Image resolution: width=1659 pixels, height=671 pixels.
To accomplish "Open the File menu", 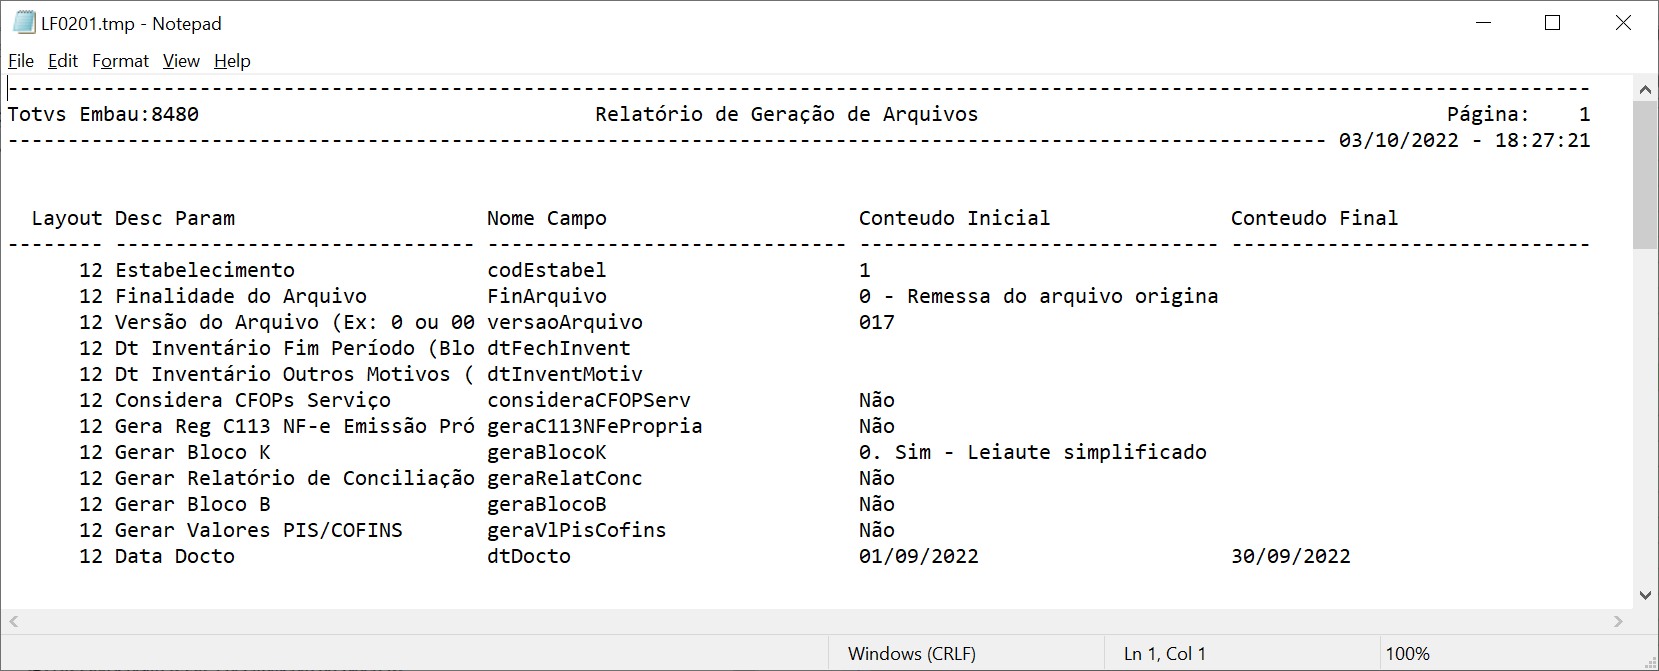I will coord(21,61).
